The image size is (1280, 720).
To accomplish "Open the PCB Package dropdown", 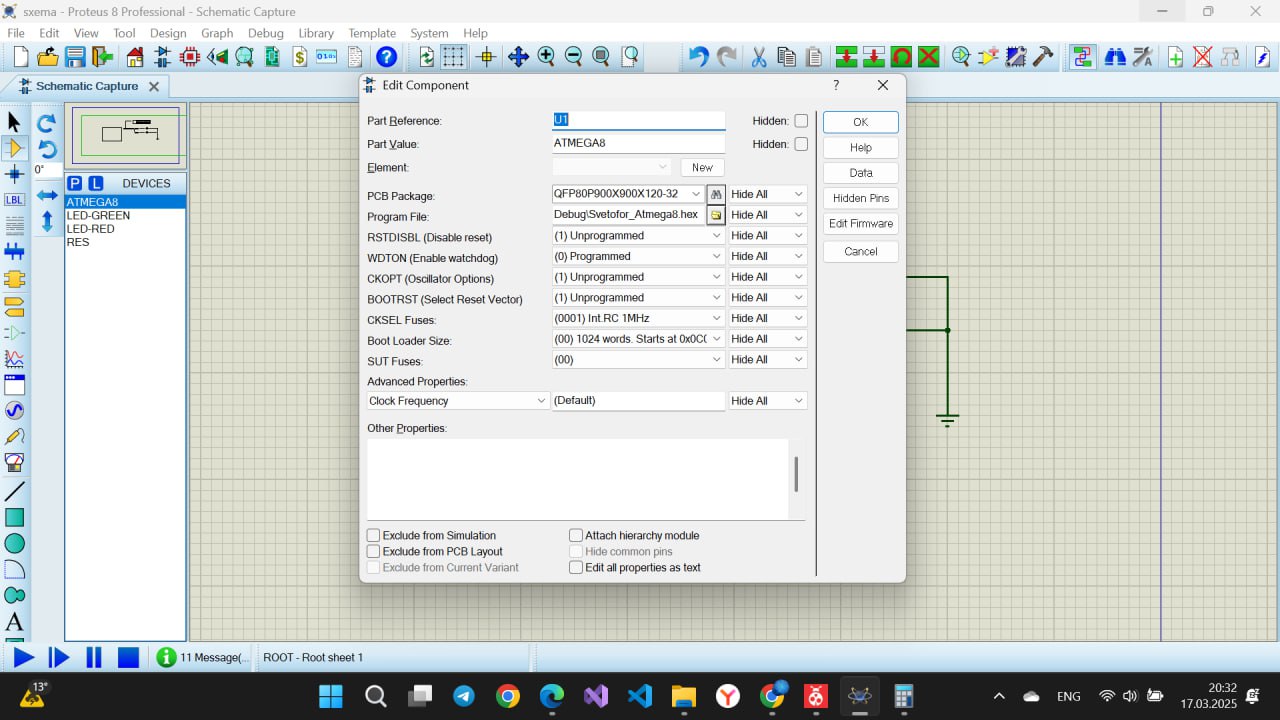I will click(697, 194).
